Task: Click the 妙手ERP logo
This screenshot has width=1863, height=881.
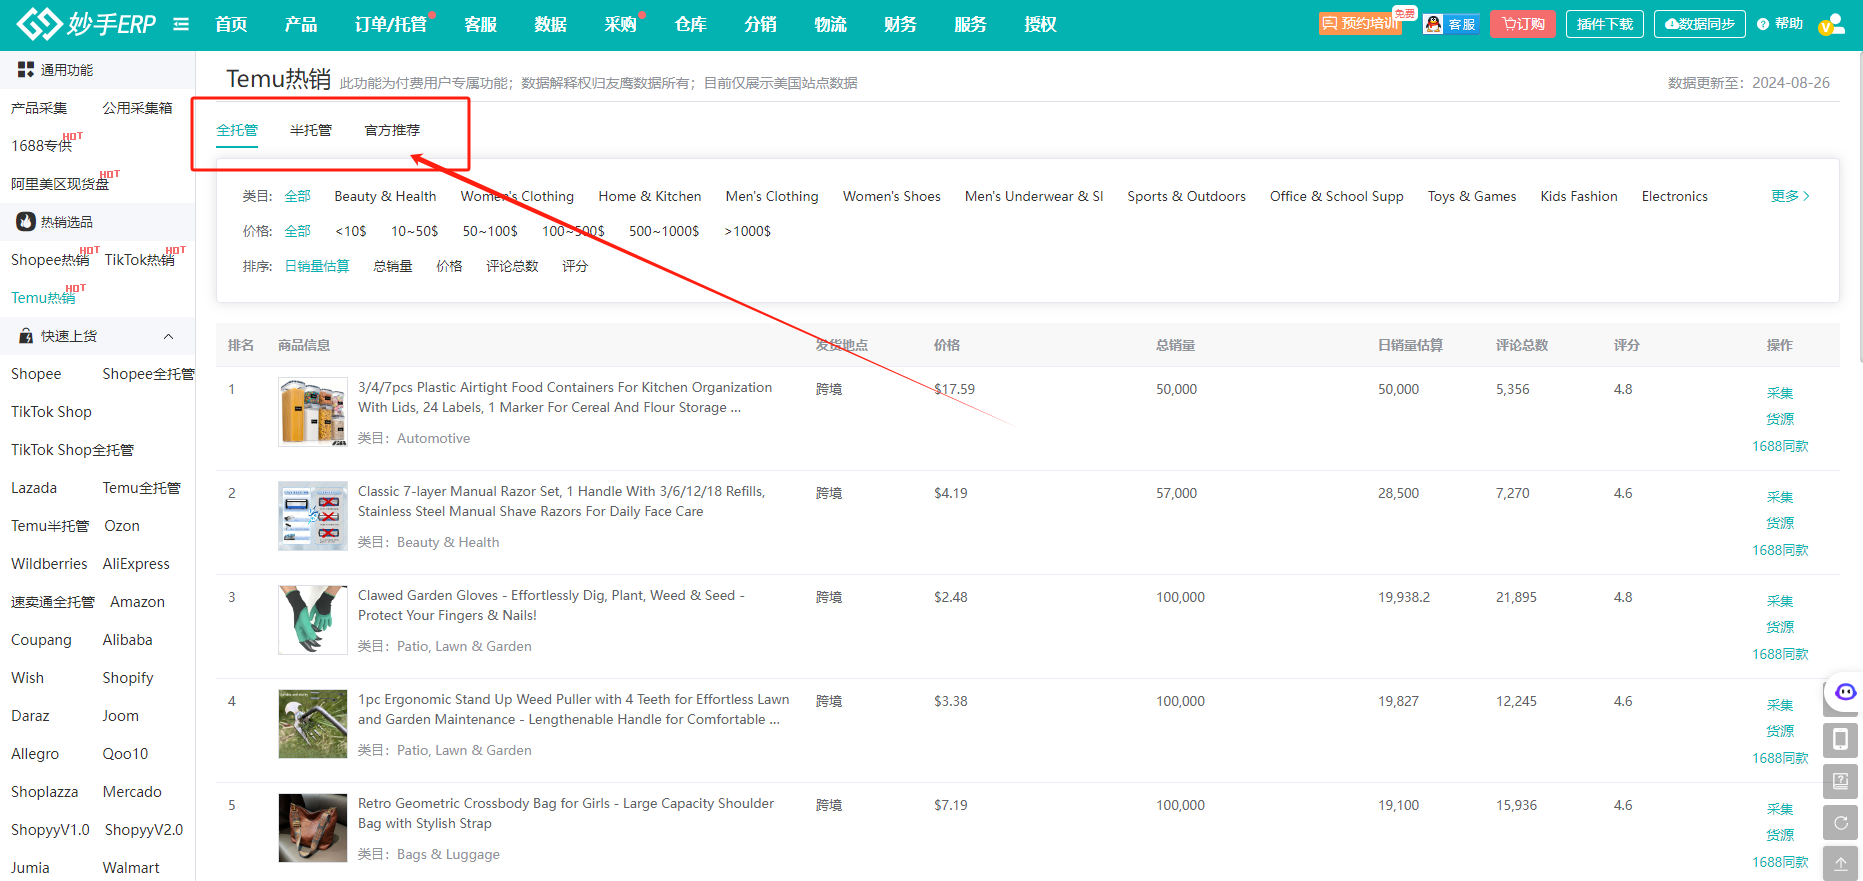Action: 87,24
